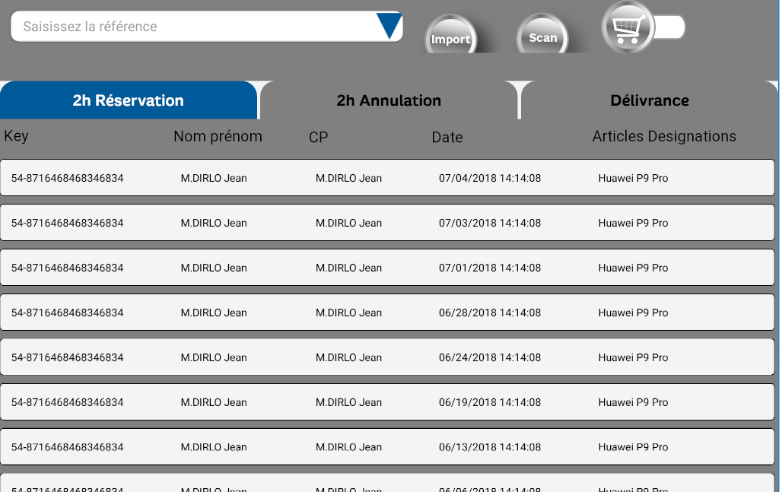Click the Nom prénom column header
The width and height of the screenshot is (780, 492).
[218, 136]
